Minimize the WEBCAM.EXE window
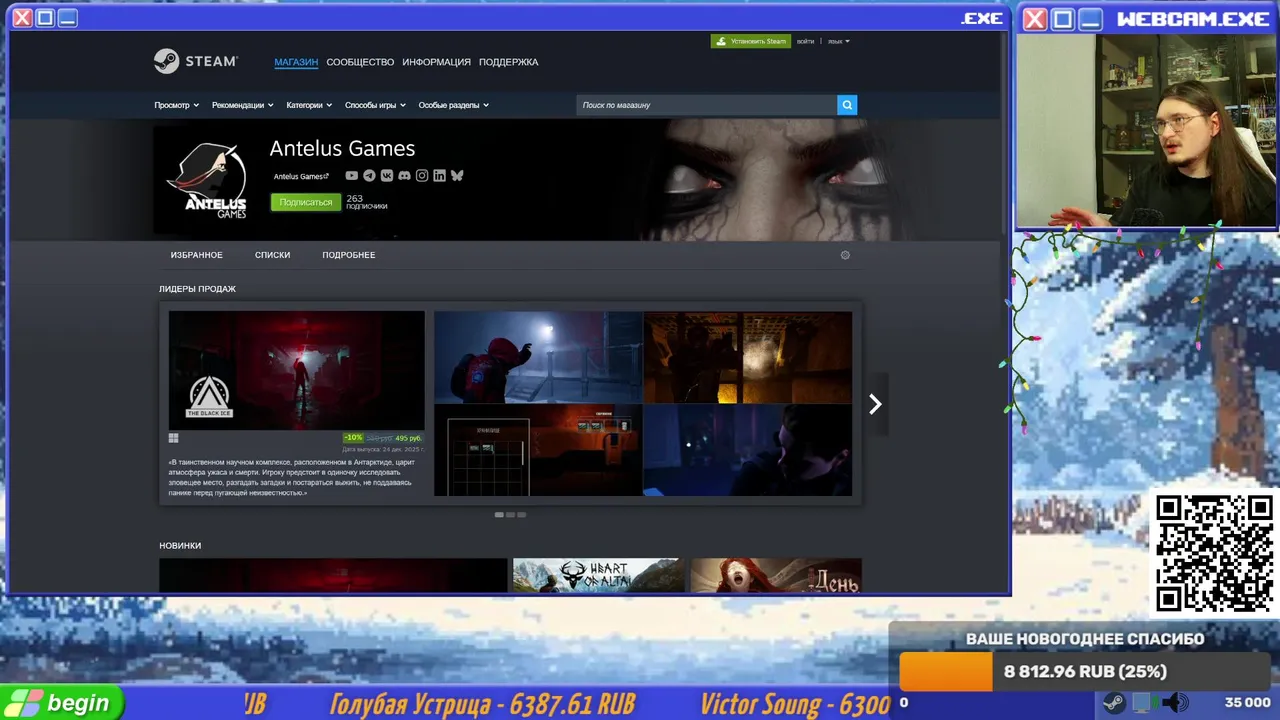1280x720 pixels. [1091, 18]
